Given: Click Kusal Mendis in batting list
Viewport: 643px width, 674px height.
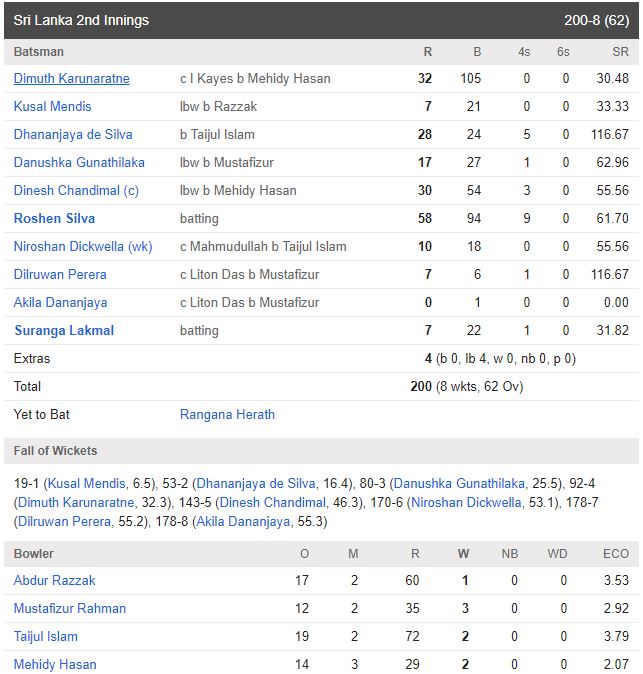Looking at the screenshot, I should click(x=52, y=107).
